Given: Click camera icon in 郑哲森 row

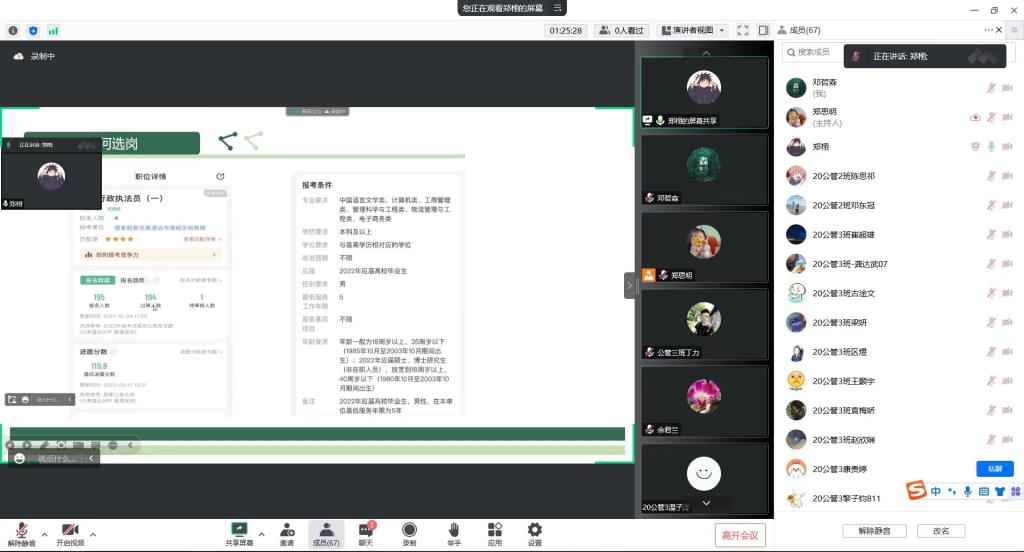Looking at the screenshot, I should 1007,88.
